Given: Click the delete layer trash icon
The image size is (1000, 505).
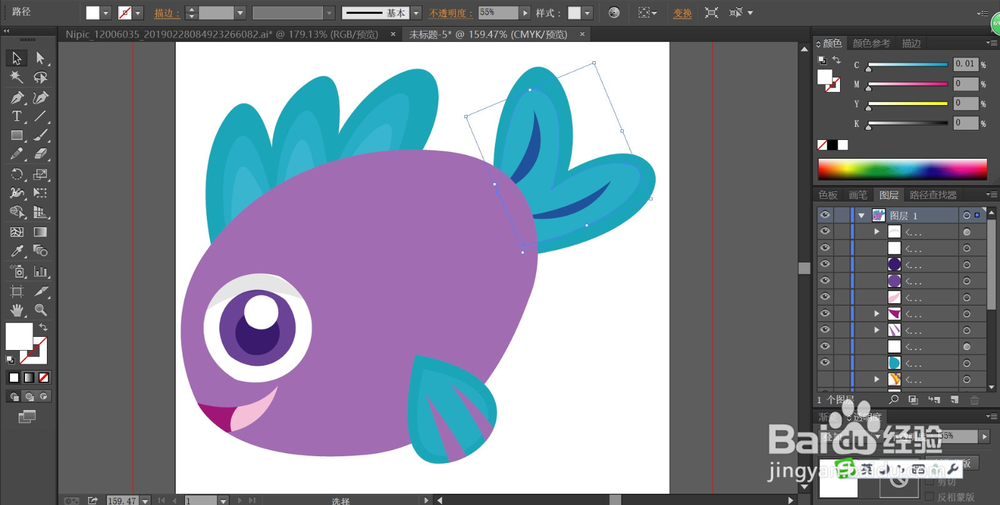Looking at the screenshot, I should pos(975,400).
